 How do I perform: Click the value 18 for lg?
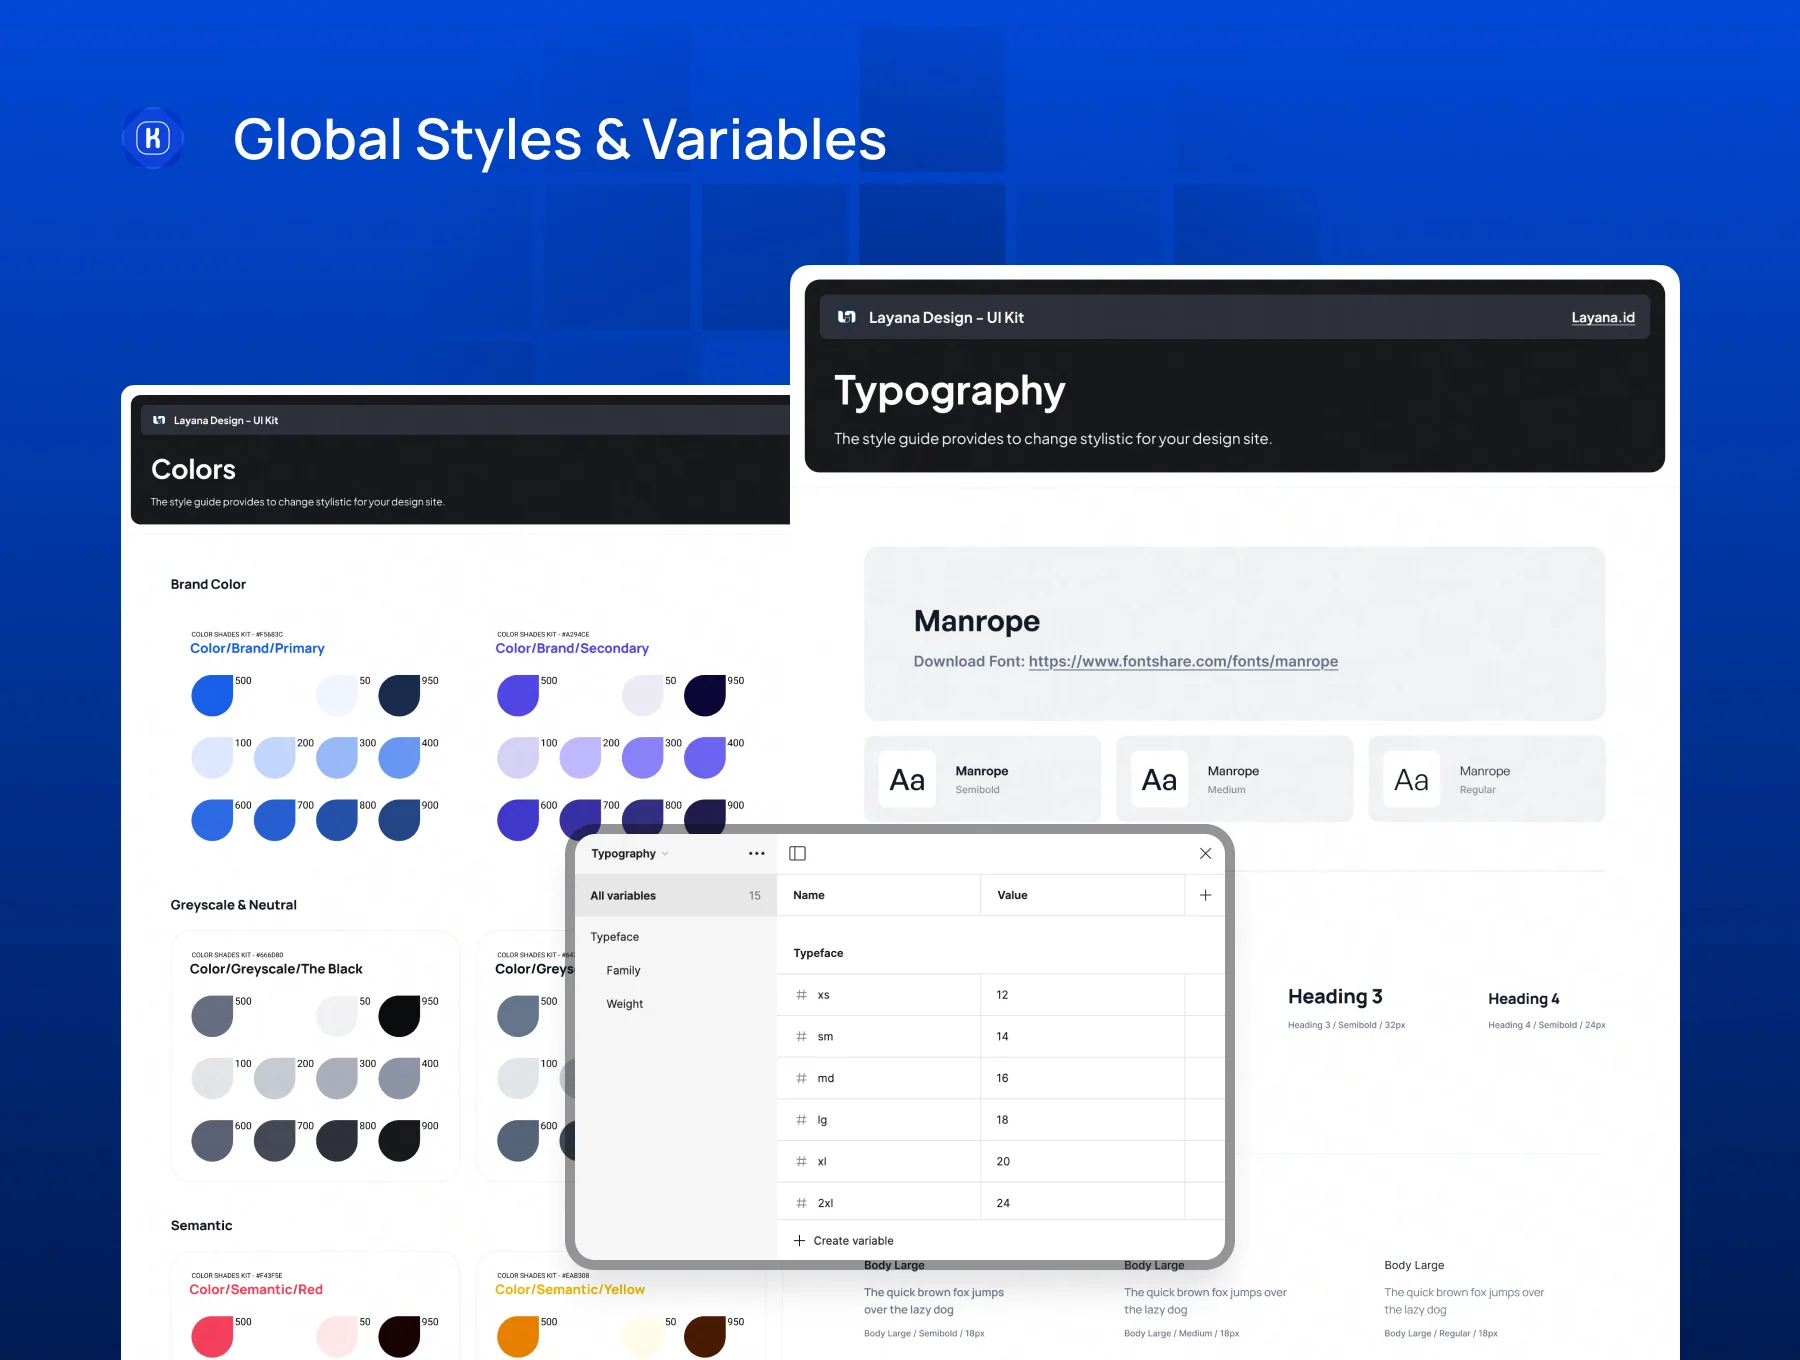pos(1002,1120)
